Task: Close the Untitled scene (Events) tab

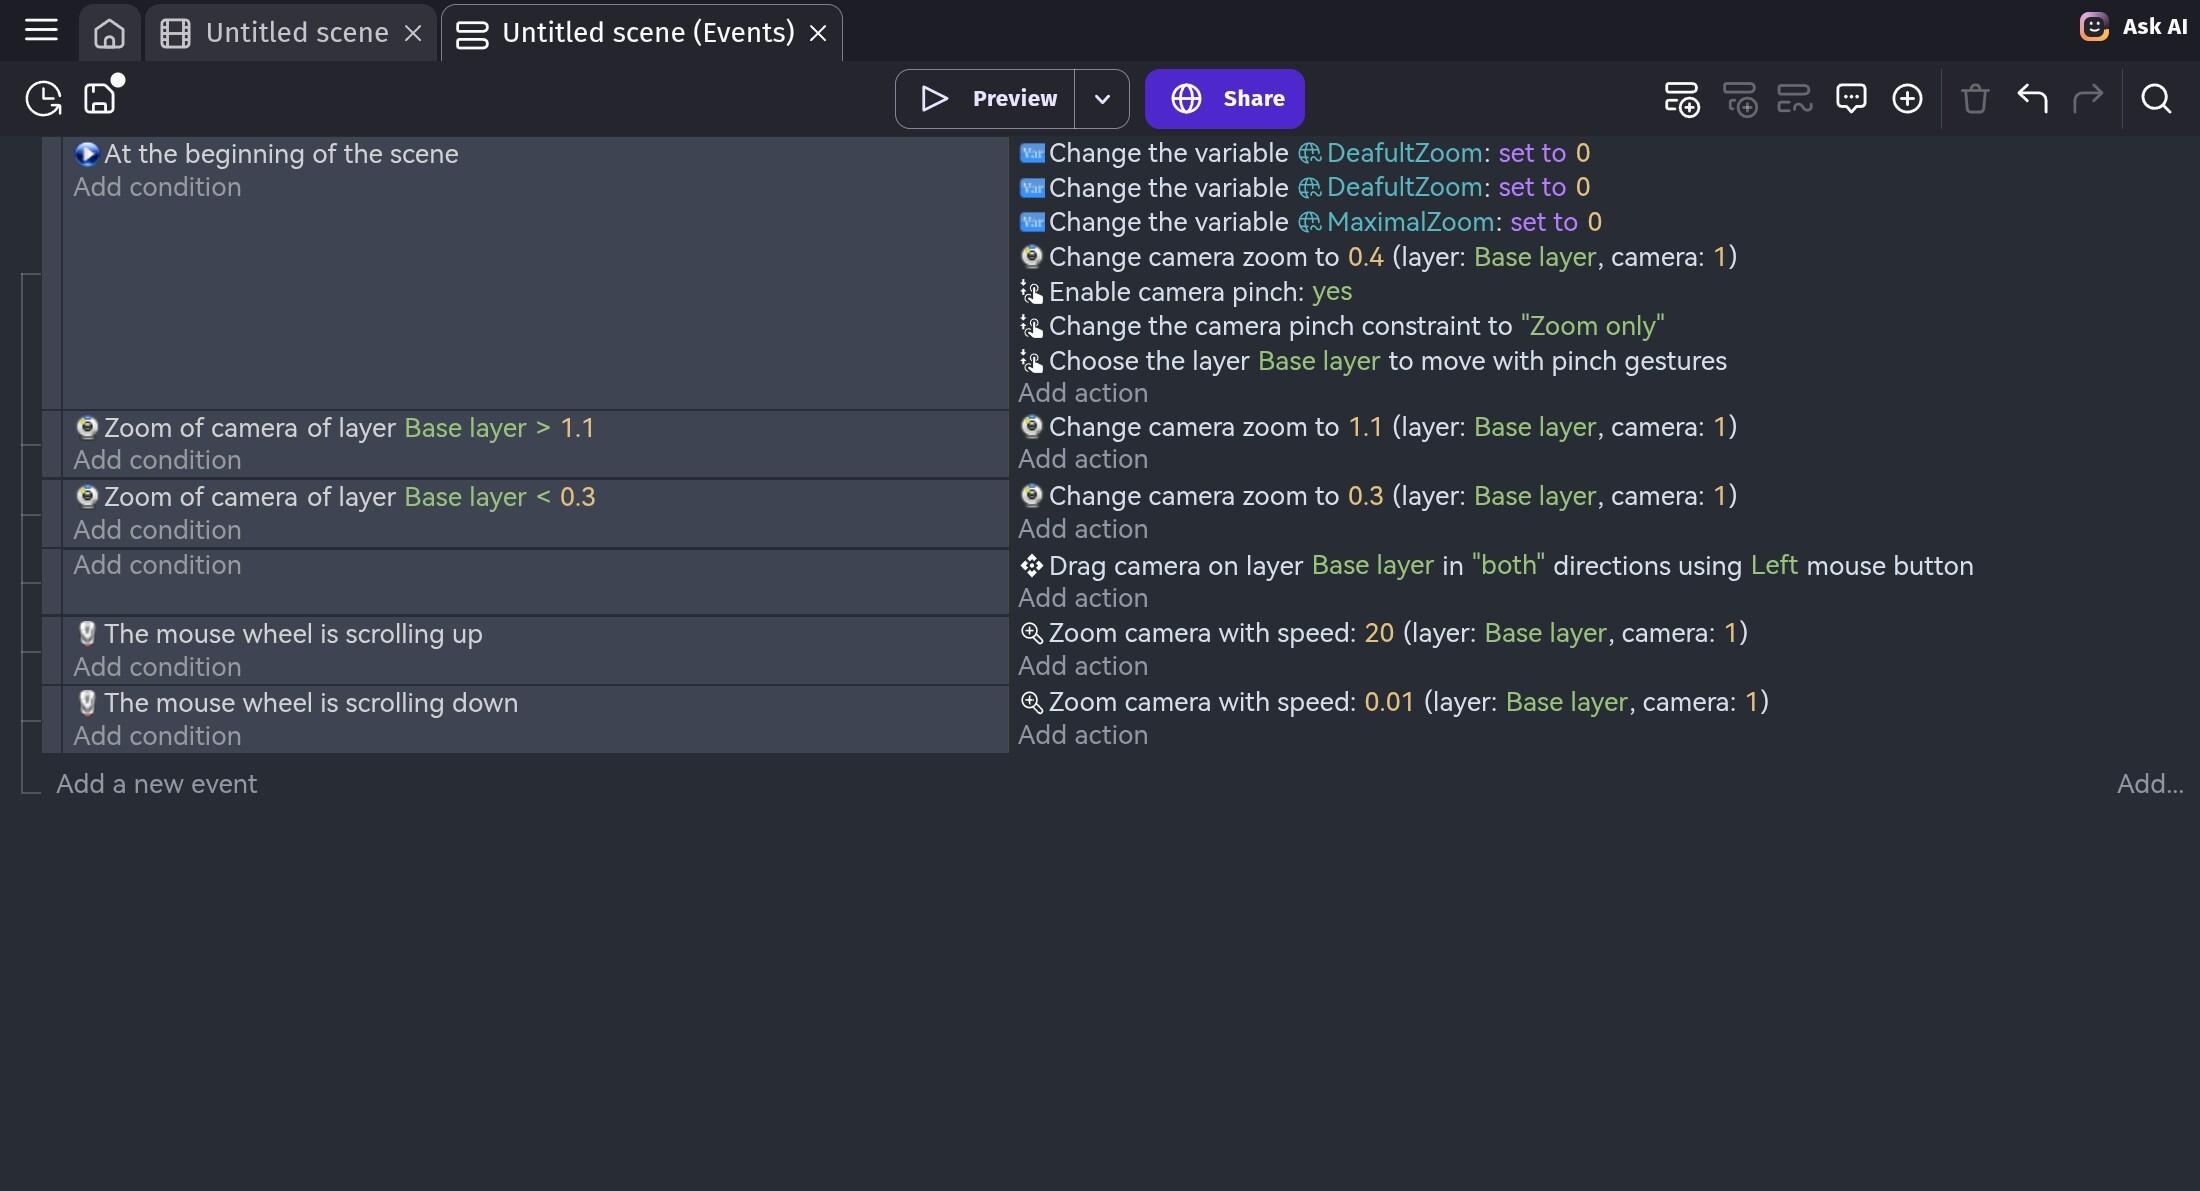Action: 818,33
